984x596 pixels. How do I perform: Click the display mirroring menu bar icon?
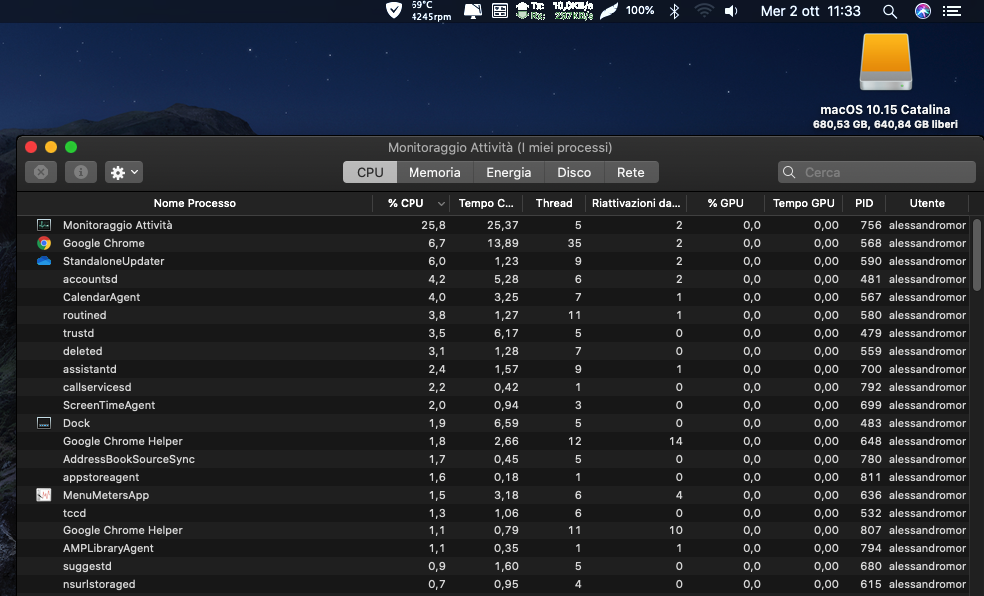tap(473, 11)
